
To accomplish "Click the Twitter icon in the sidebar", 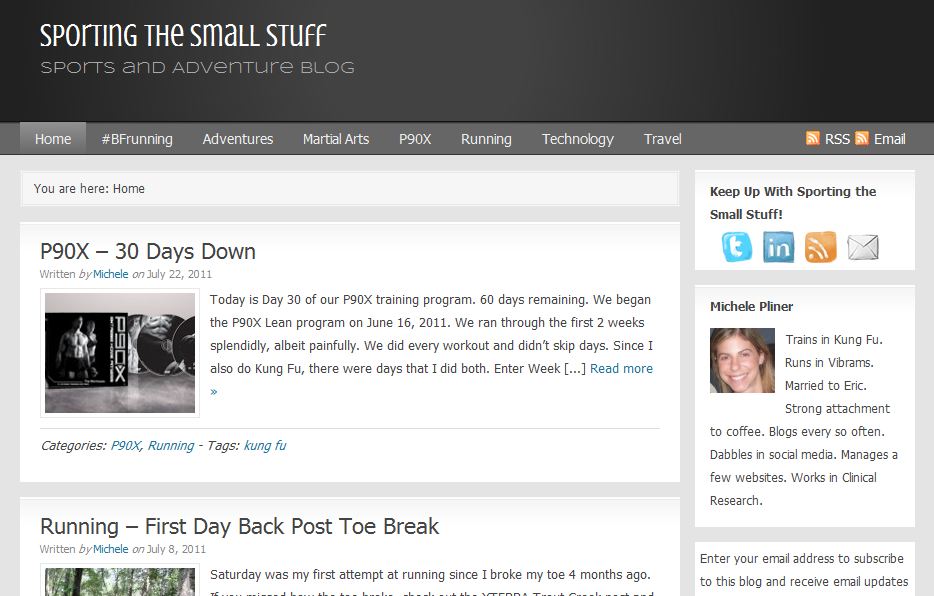I will point(736,246).
